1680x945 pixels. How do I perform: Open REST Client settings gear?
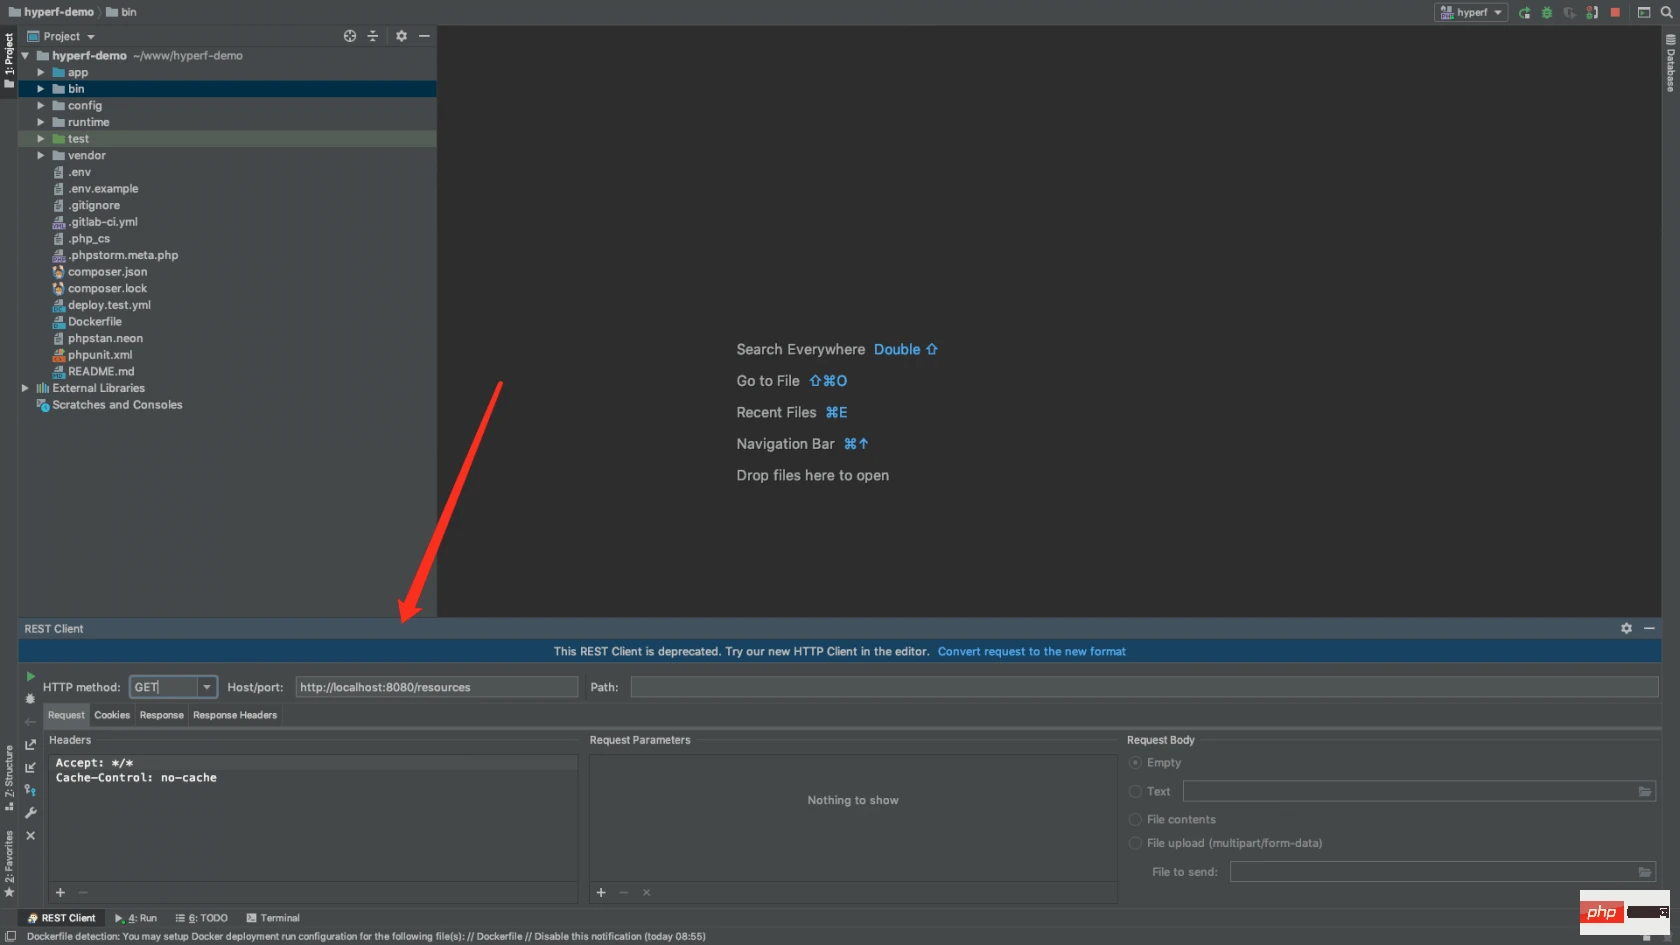coord(1626,629)
